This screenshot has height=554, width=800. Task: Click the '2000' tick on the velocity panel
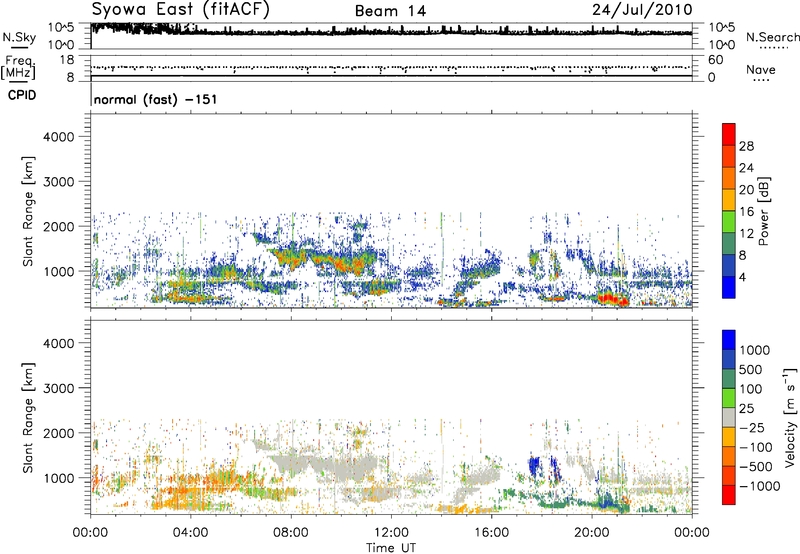click(59, 433)
